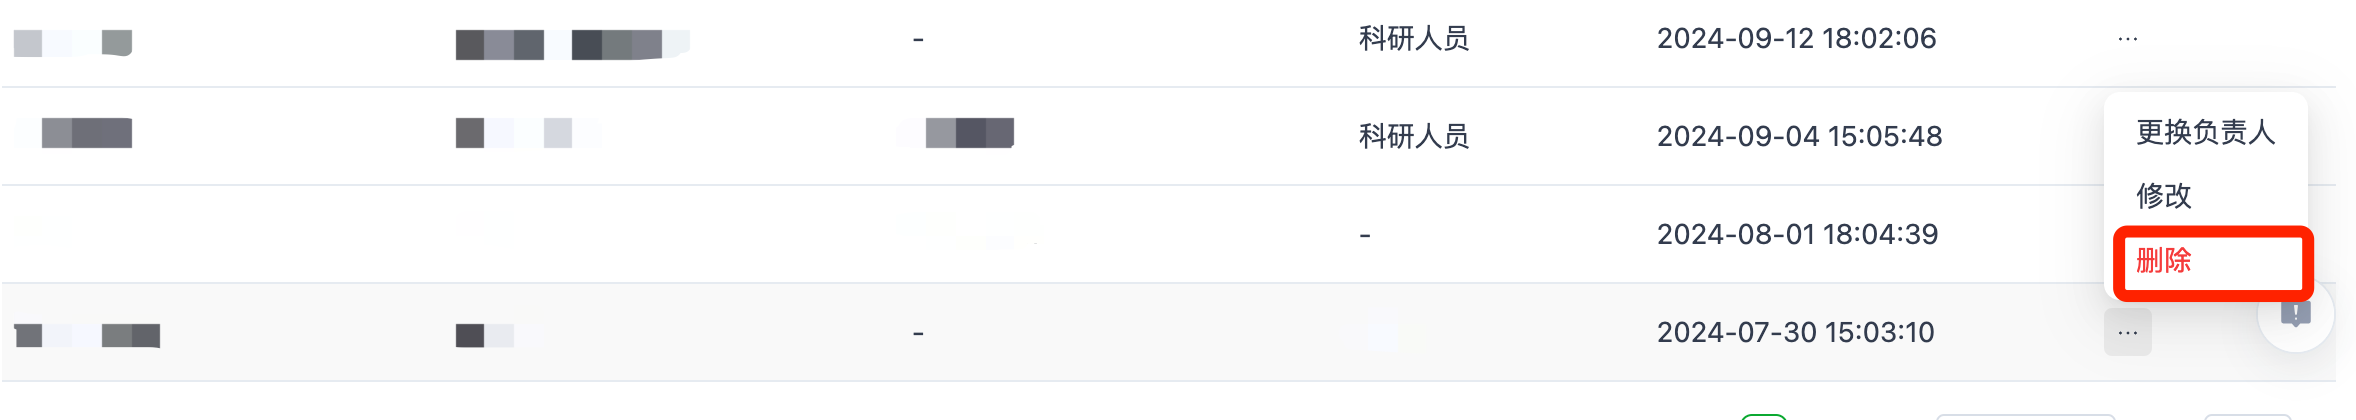
Task: Select the blurred first-column name in 2024-09-04 row
Action: click(86, 133)
